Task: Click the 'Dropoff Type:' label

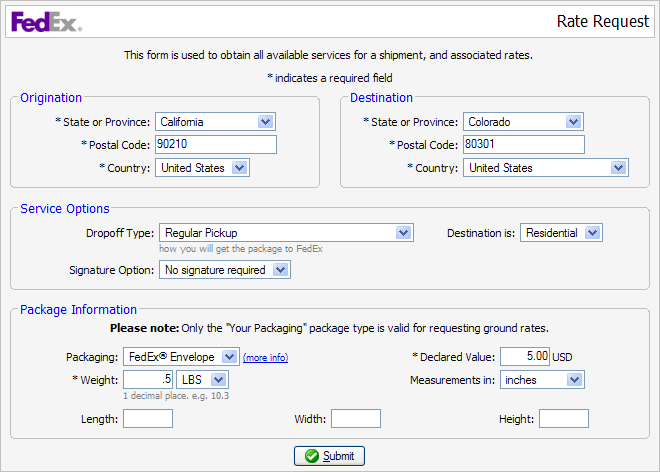Action: tap(120, 233)
